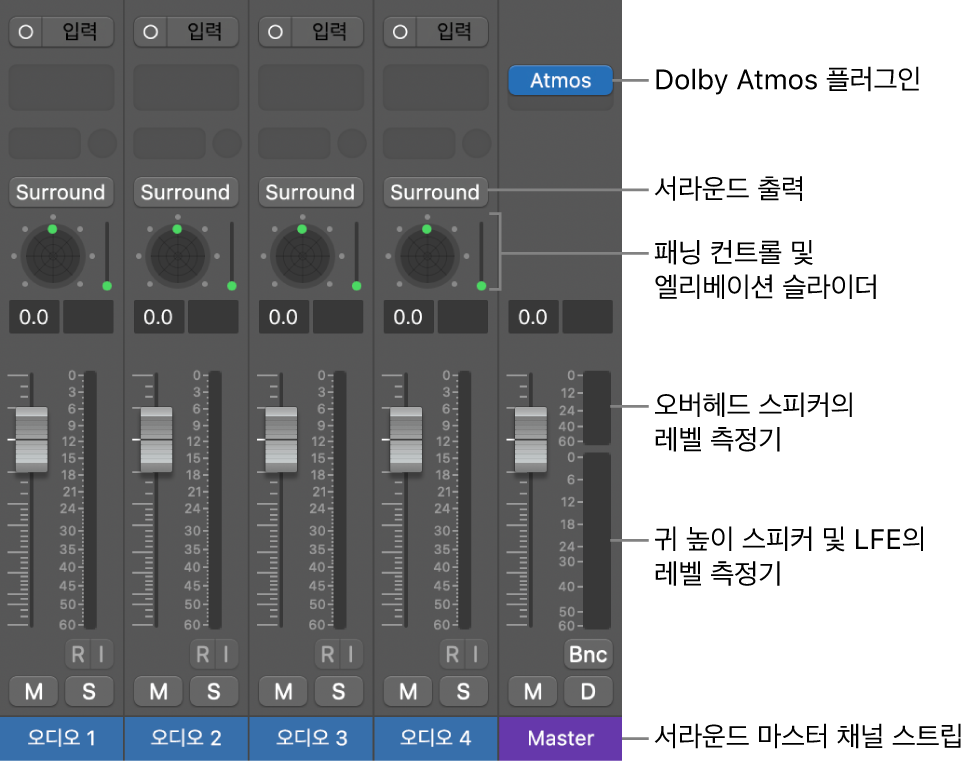The height and width of the screenshot is (761, 971).
Task: Solo the 오디오 2 channel
Action: click(x=214, y=691)
